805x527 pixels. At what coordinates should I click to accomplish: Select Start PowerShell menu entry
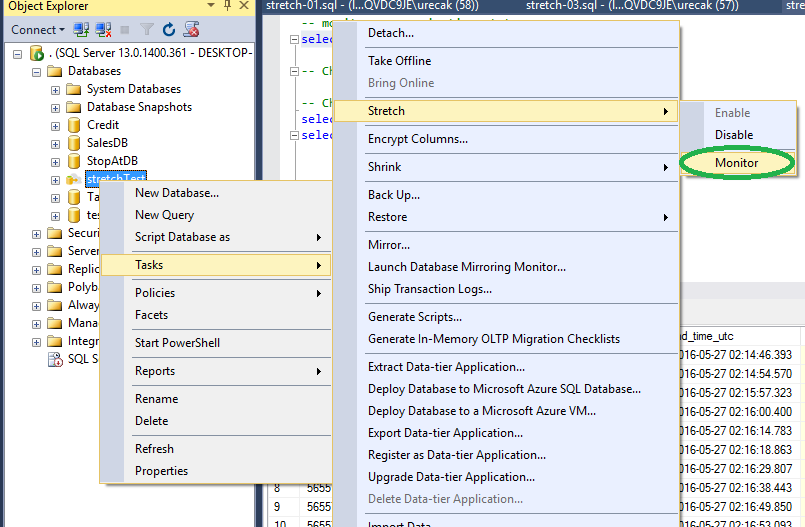pyautogui.click(x=216, y=343)
